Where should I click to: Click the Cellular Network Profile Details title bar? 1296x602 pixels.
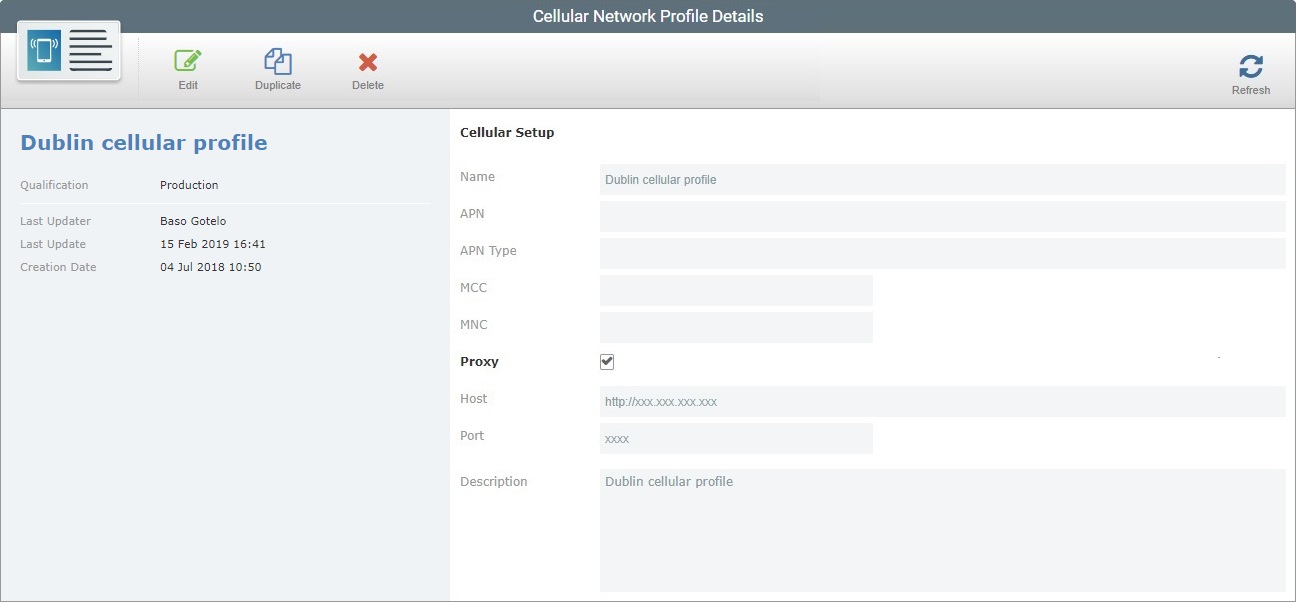tap(647, 15)
